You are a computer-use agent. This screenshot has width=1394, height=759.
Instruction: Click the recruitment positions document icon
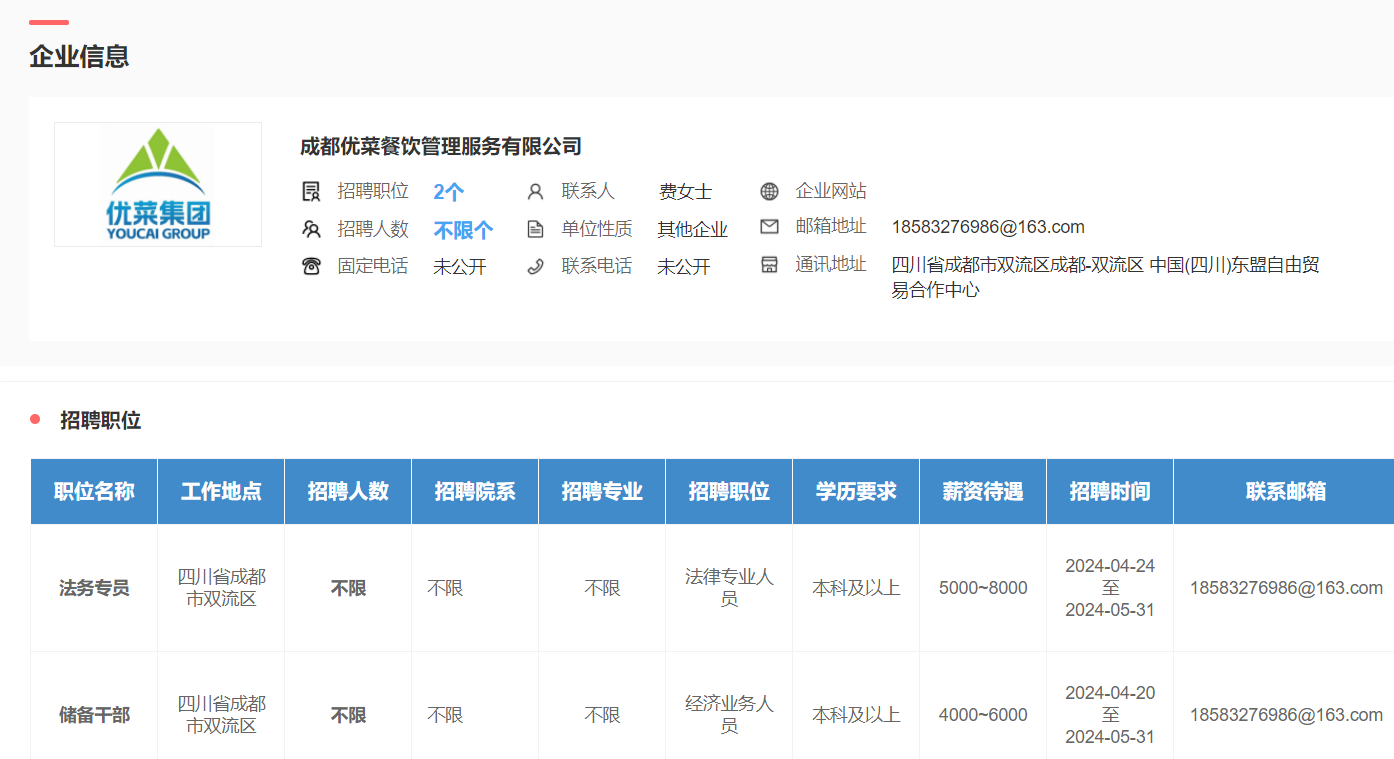[311, 191]
